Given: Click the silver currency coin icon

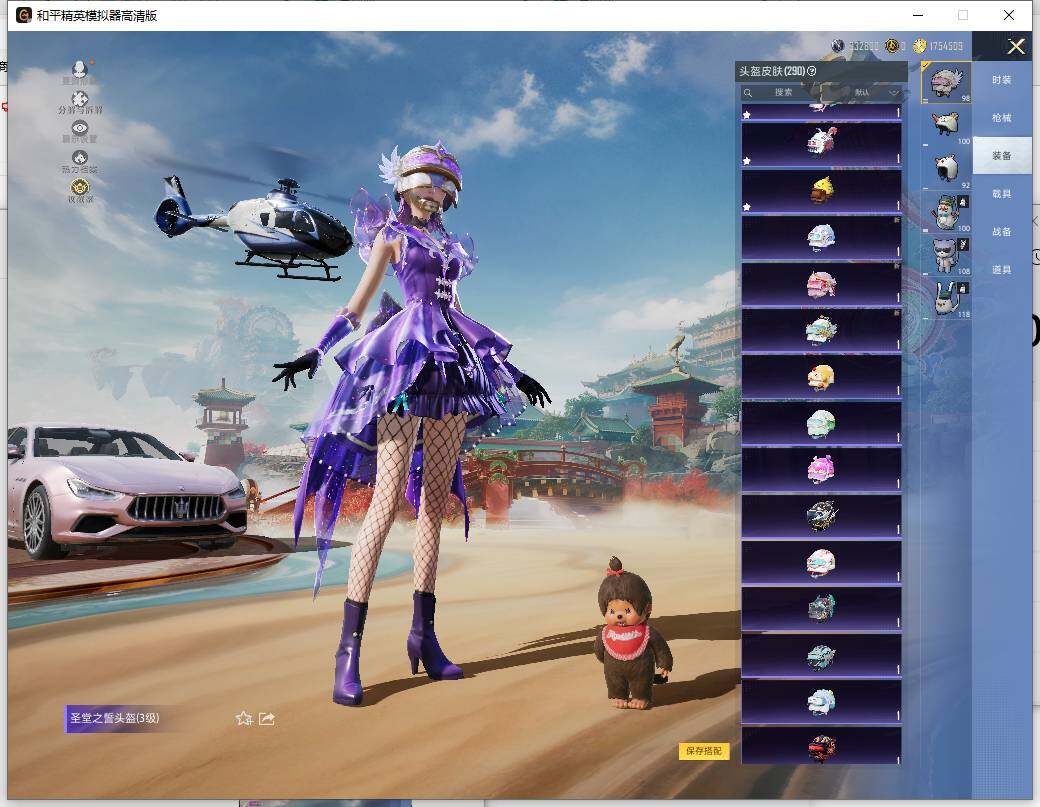Looking at the screenshot, I should (838, 46).
